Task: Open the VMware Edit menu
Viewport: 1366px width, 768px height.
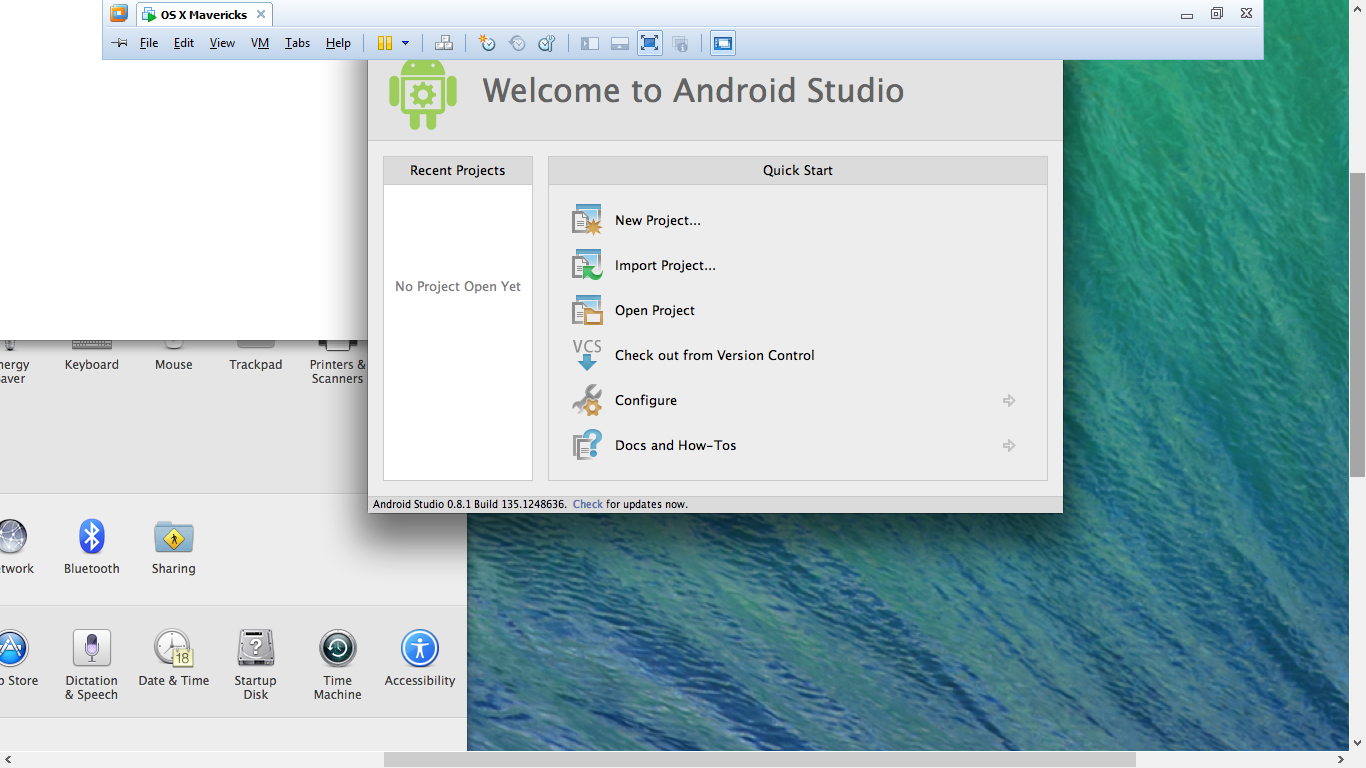Action: click(x=184, y=43)
